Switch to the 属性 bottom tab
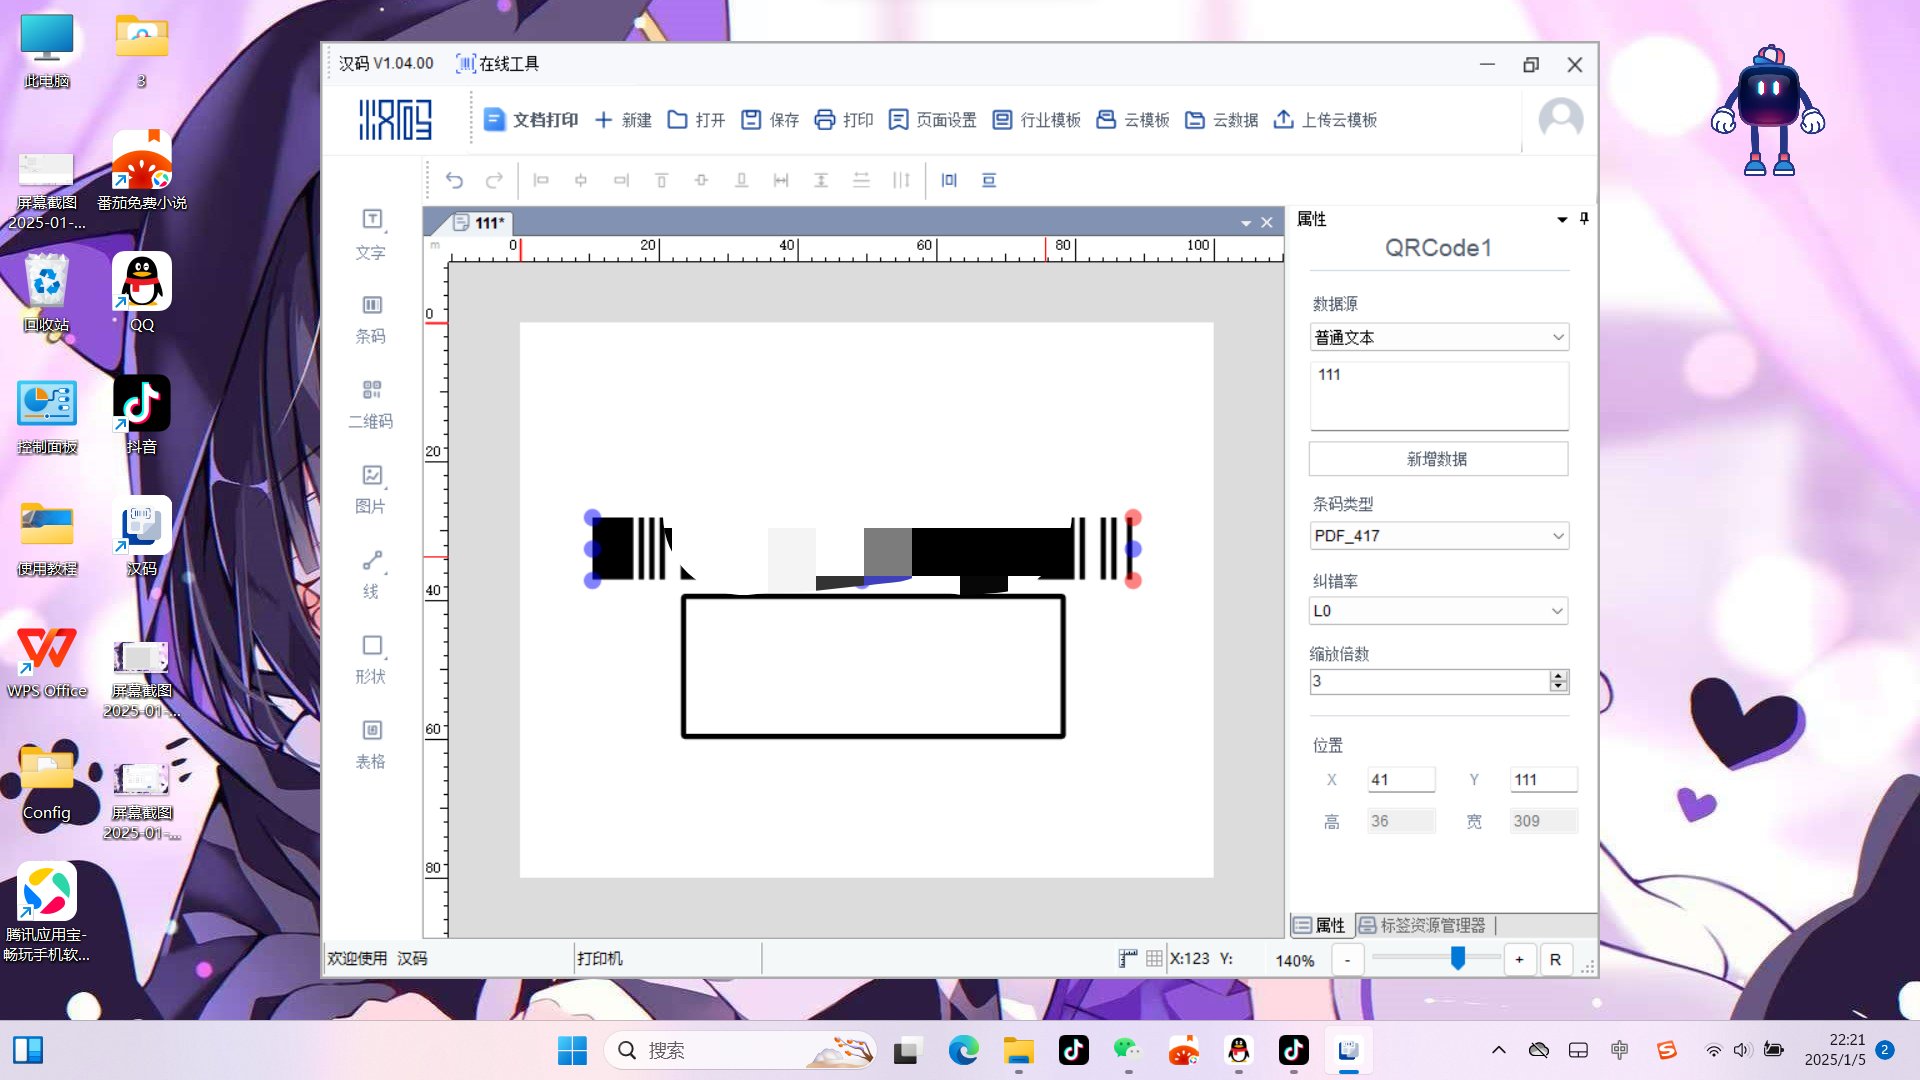1920x1080 pixels. (1320, 925)
